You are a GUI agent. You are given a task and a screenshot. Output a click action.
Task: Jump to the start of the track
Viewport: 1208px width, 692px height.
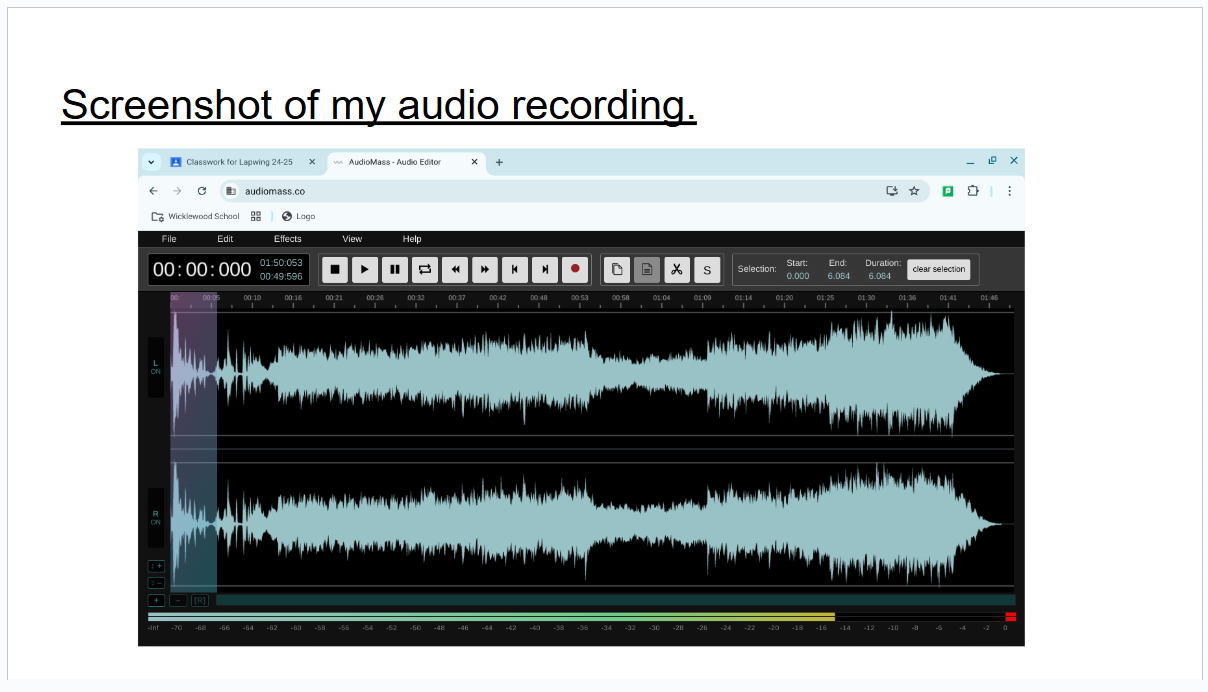coord(515,269)
